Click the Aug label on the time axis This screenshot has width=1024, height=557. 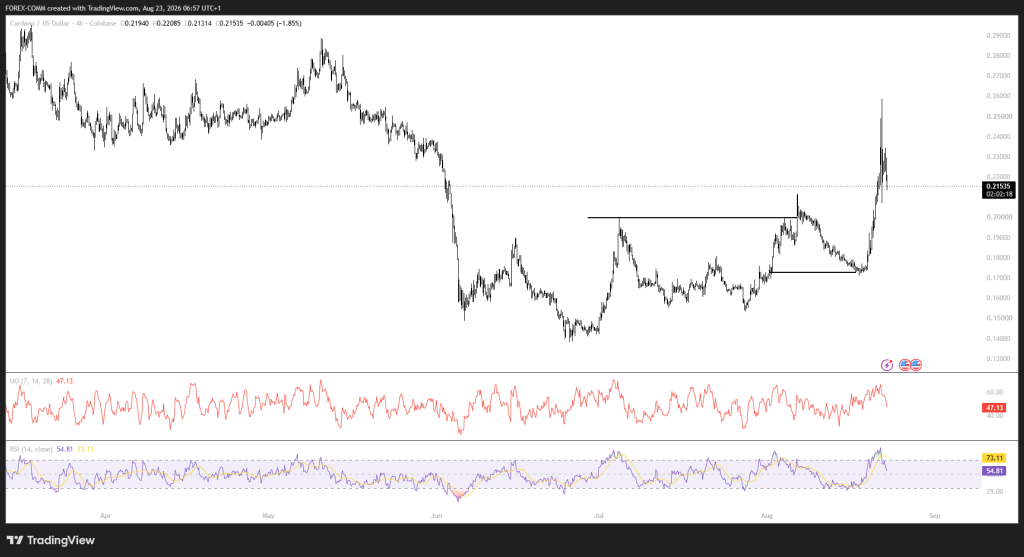coord(767,515)
